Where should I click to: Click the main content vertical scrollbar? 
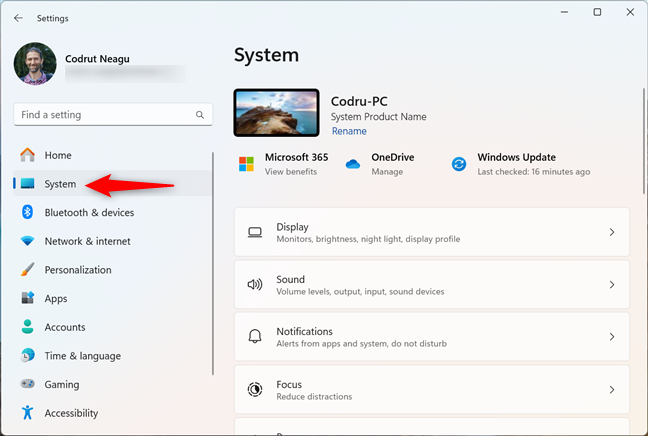(644, 141)
